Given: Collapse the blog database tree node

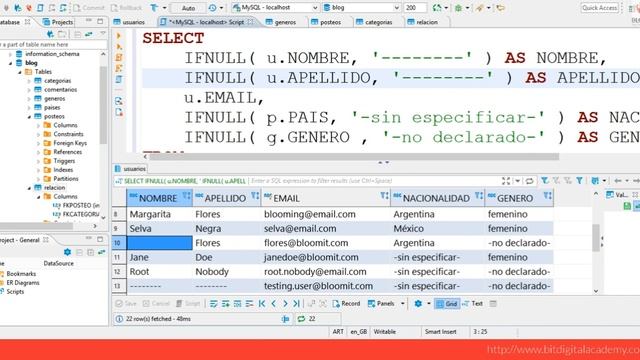Looking at the screenshot, I should coord(11,63).
